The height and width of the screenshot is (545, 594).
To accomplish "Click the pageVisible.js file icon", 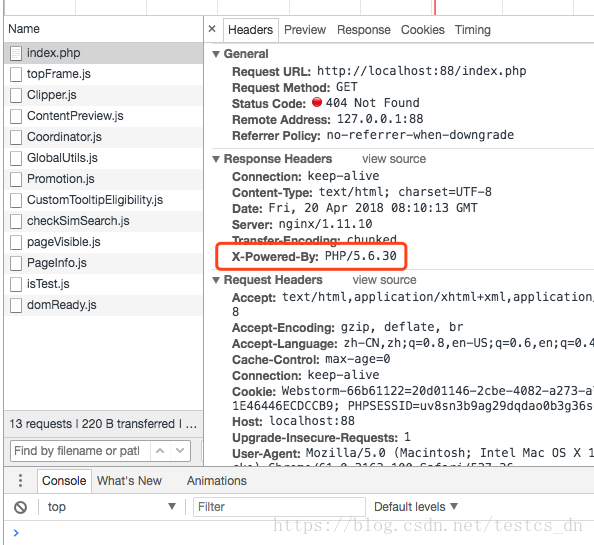I will click(16, 242).
